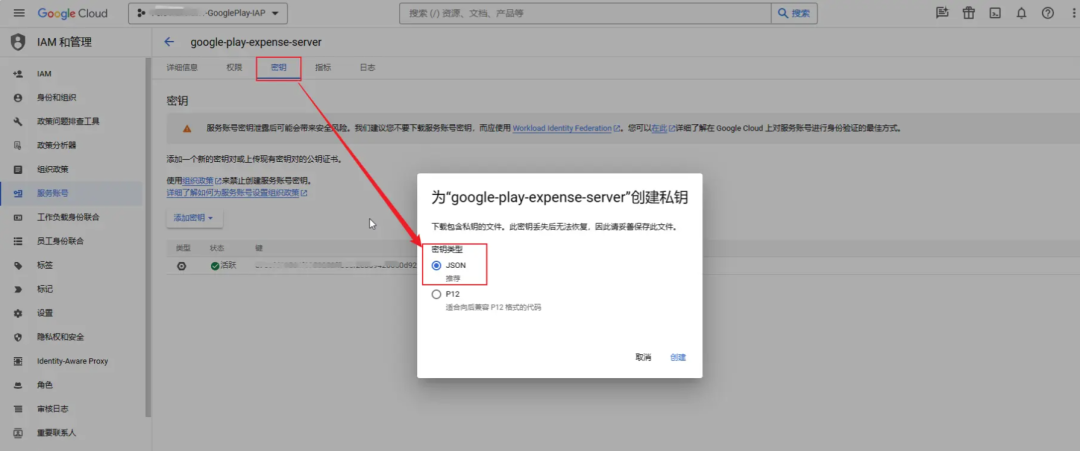The height and width of the screenshot is (451, 1080).
Task: Click the gift free trial icon
Action: (969, 13)
